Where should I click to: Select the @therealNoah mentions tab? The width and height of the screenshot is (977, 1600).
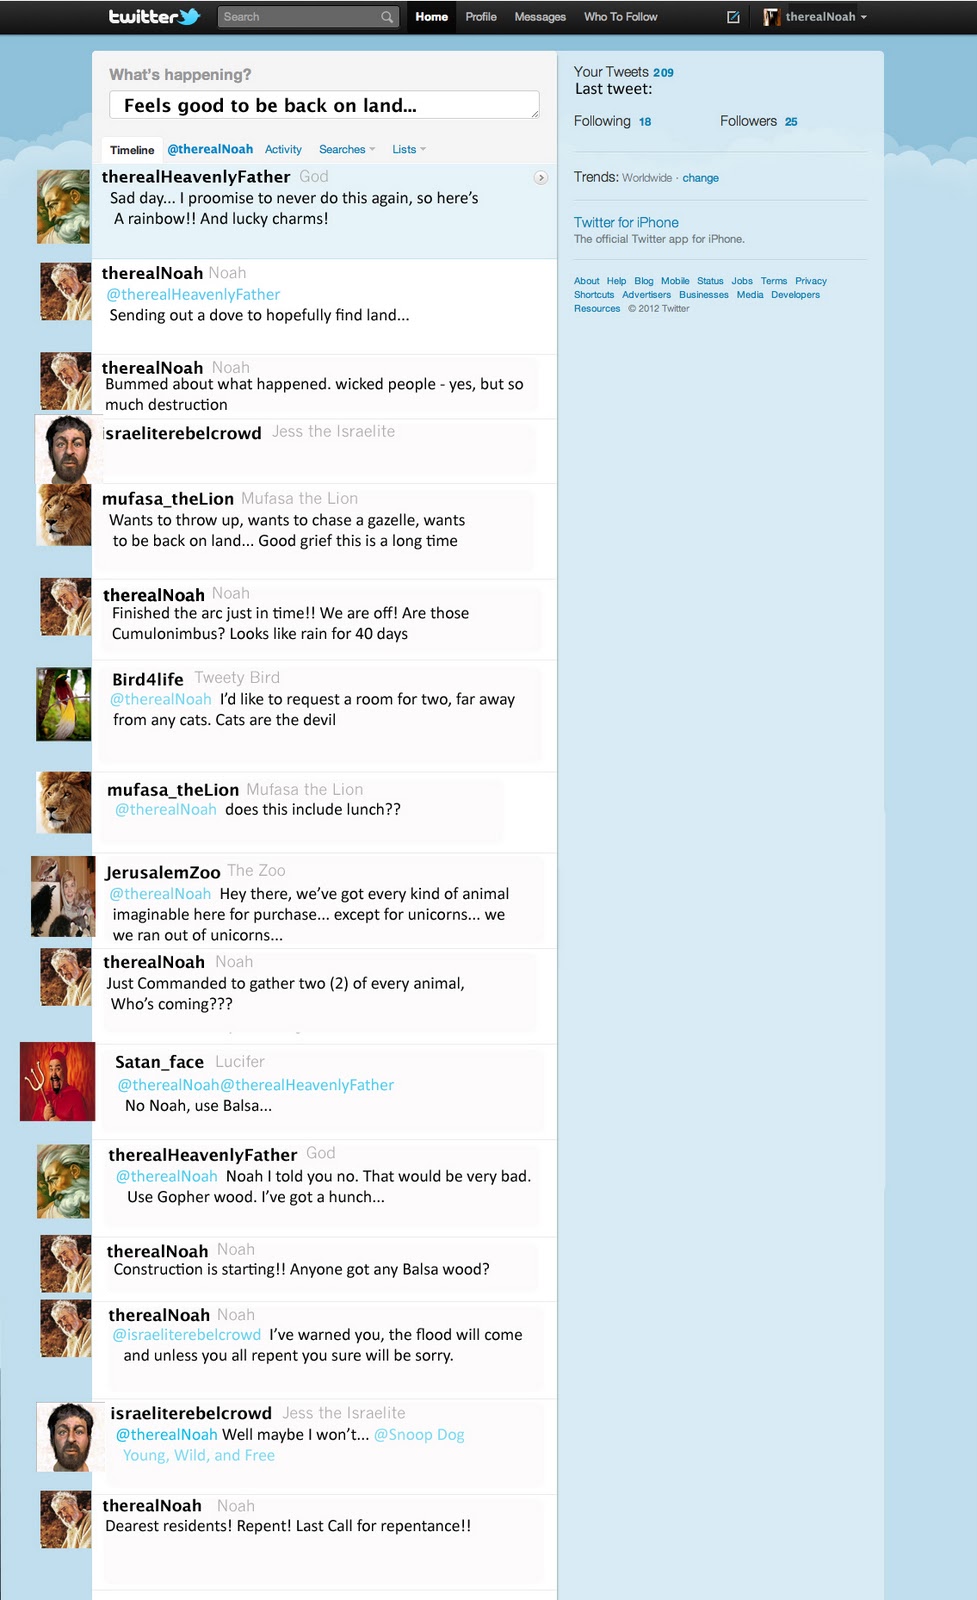tap(210, 149)
